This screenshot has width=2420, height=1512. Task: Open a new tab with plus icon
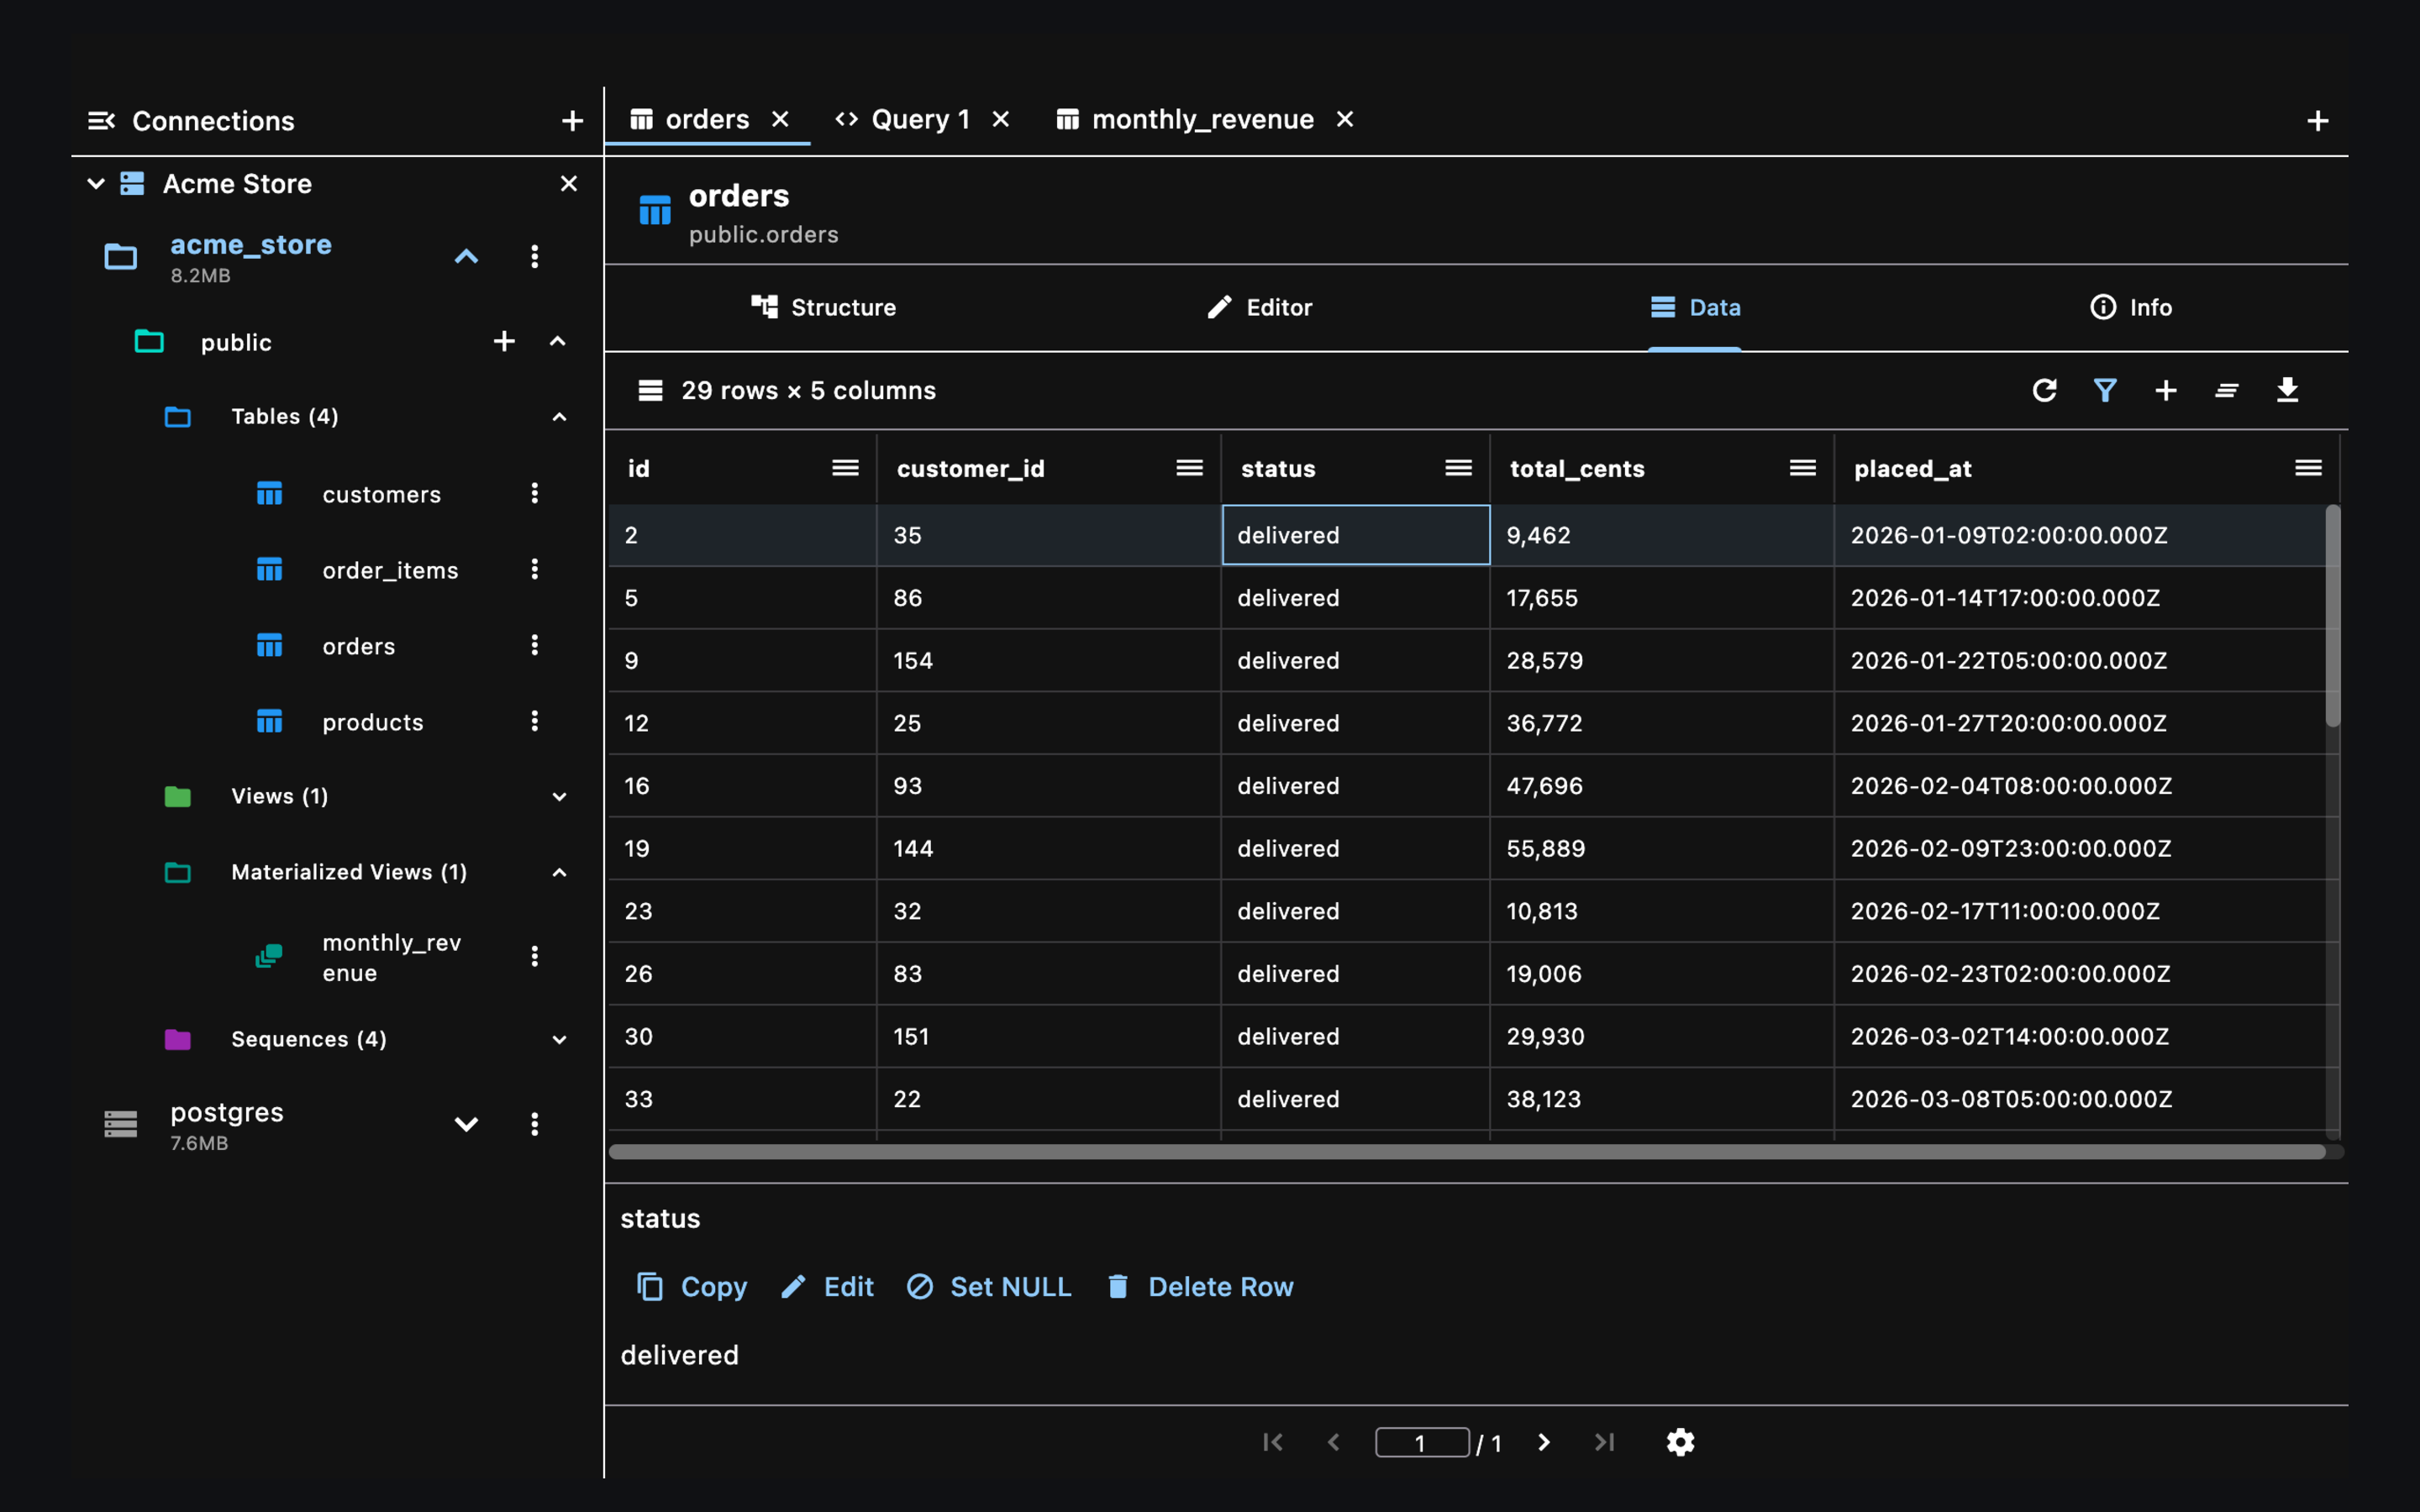(x=2318, y=121)
